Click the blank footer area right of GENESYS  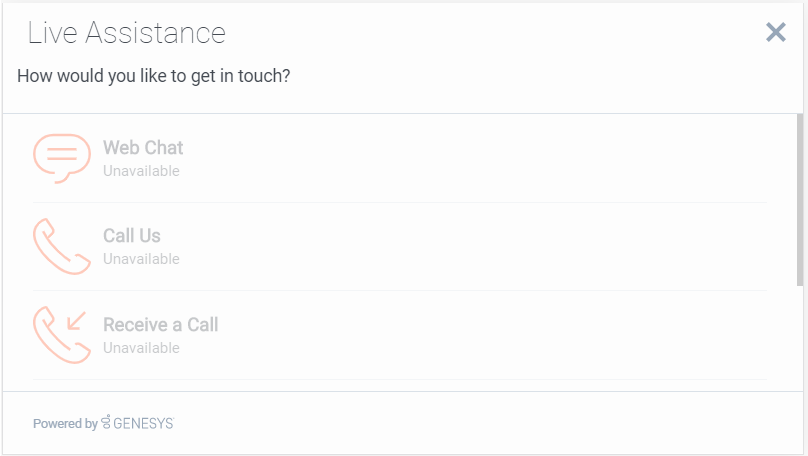[x=500, y=424]
